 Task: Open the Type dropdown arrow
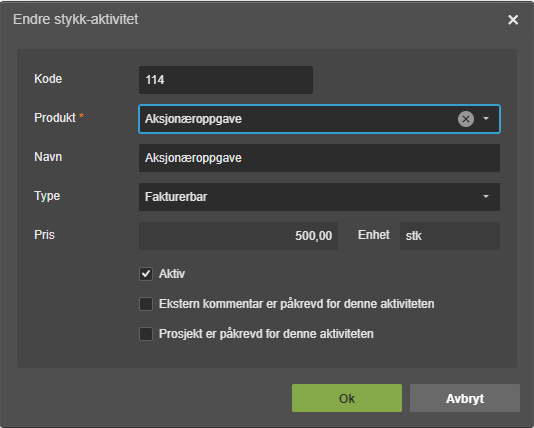coord(486,197)
